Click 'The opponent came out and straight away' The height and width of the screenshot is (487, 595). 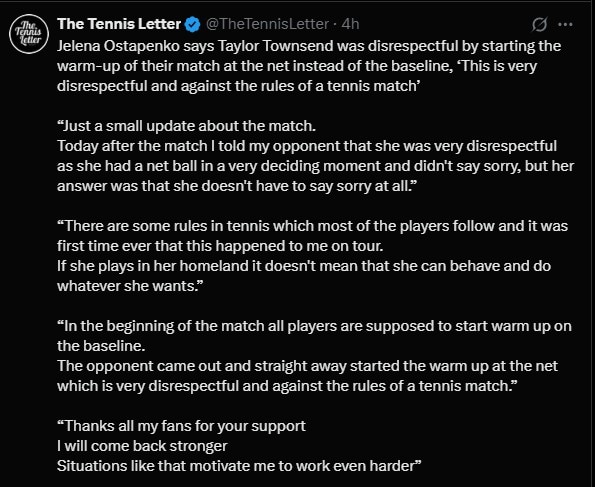[307, 366]
